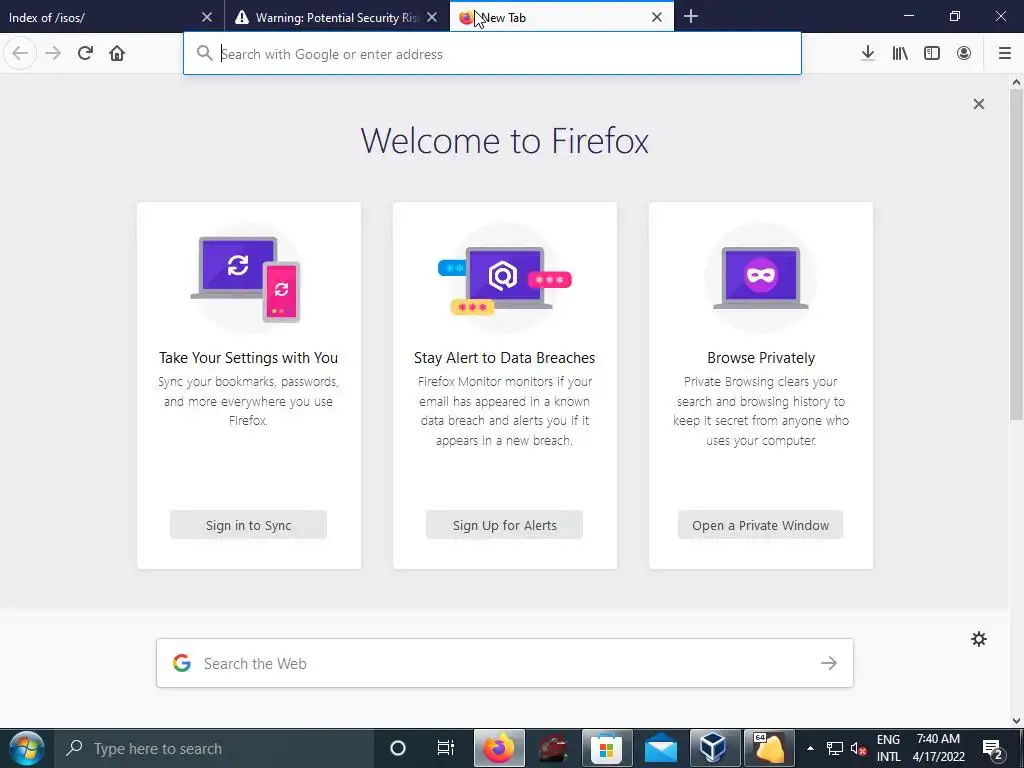The width and height of the screenshot is (1024, 768).
Task: Open VirtualBox cube icon in taskbar
Action: coord(715,748)
